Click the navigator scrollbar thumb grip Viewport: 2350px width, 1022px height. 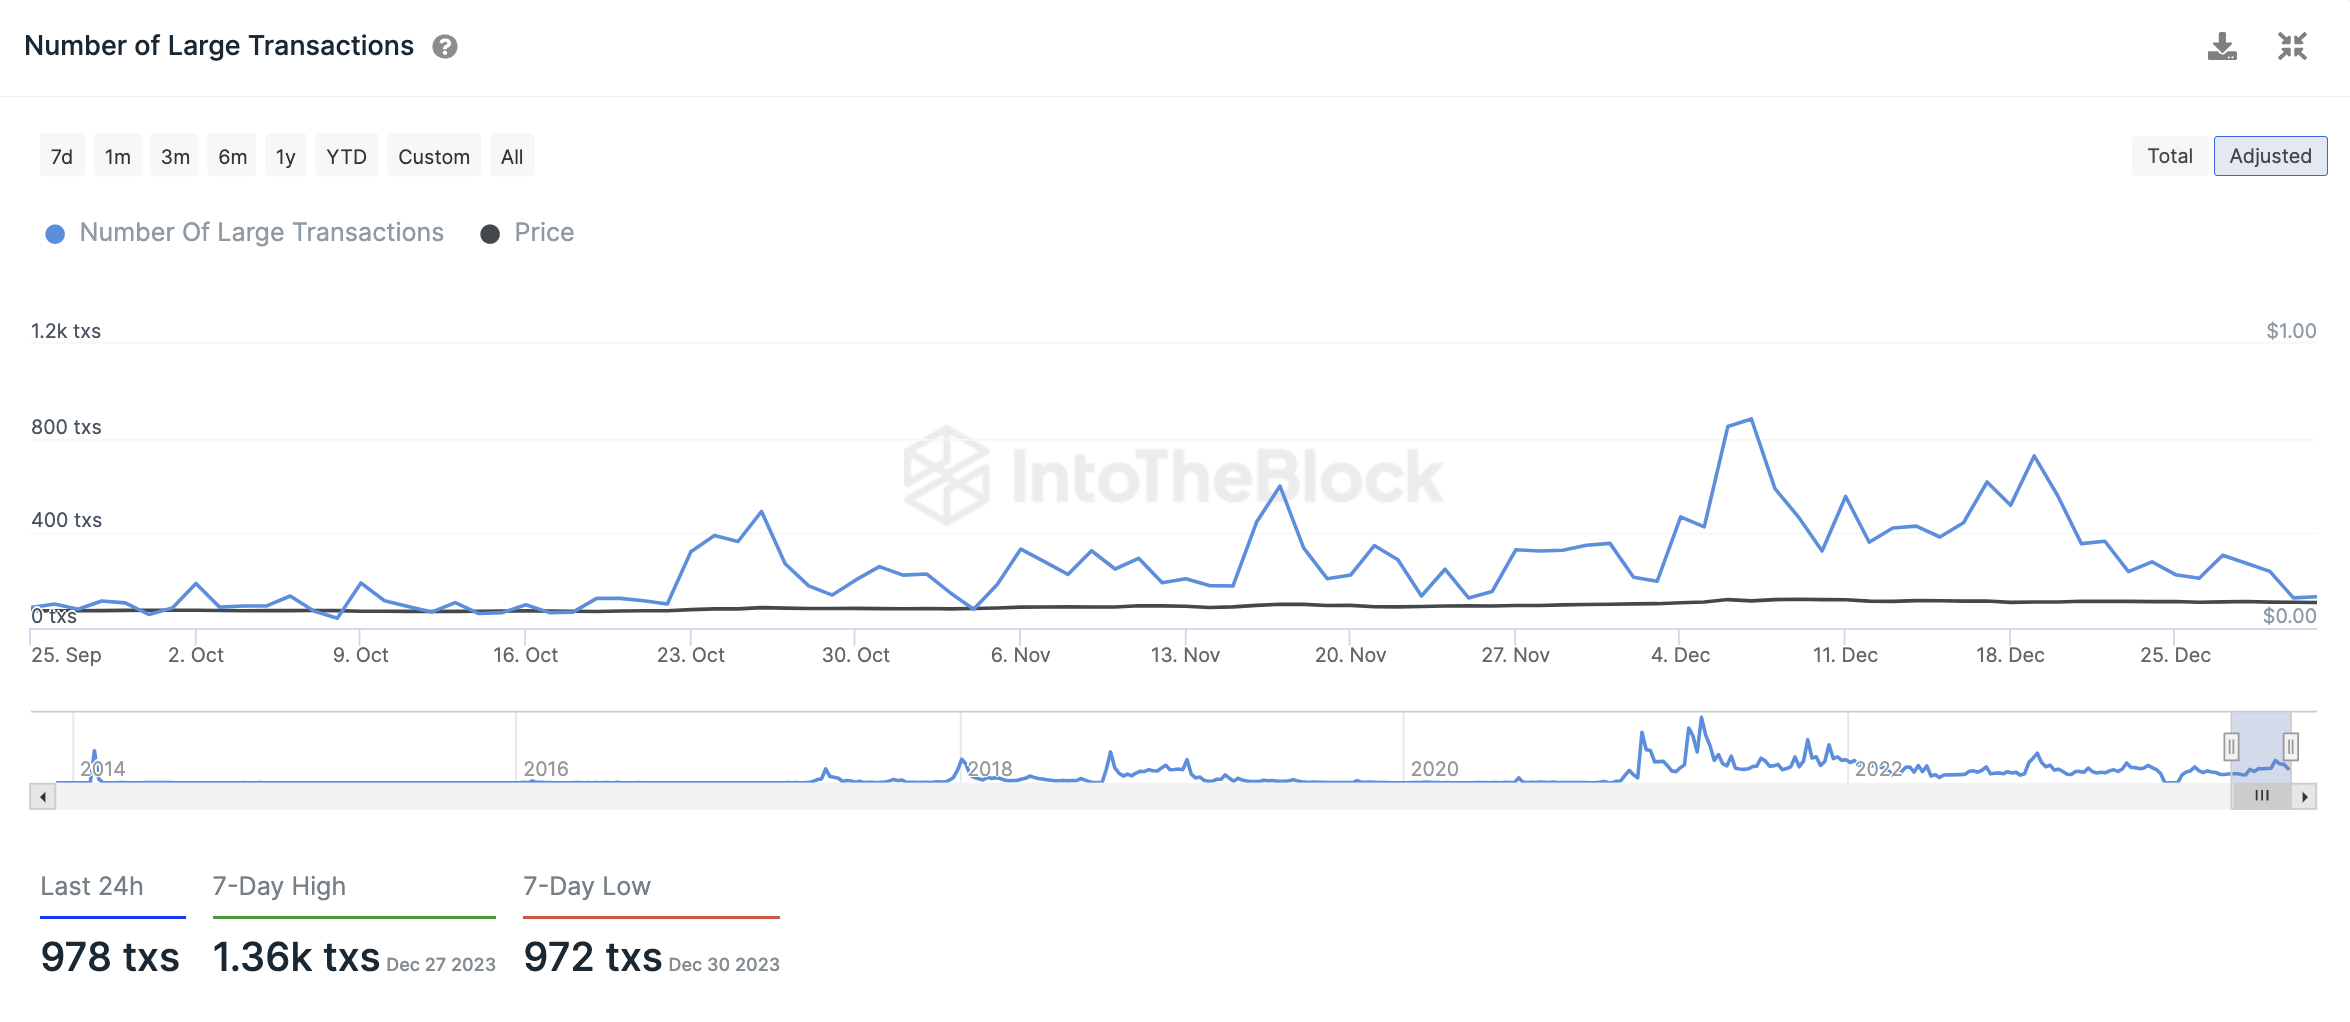click(2261, 796)
